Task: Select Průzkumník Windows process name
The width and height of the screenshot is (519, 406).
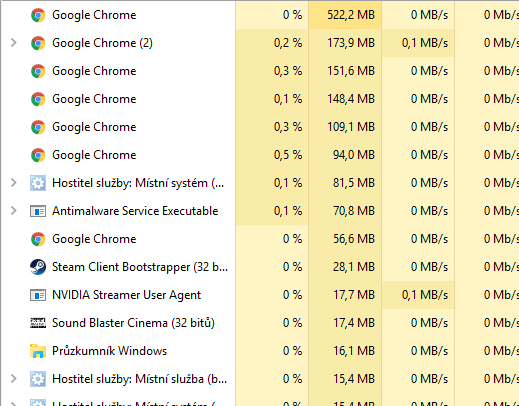Action: [110, 351]
